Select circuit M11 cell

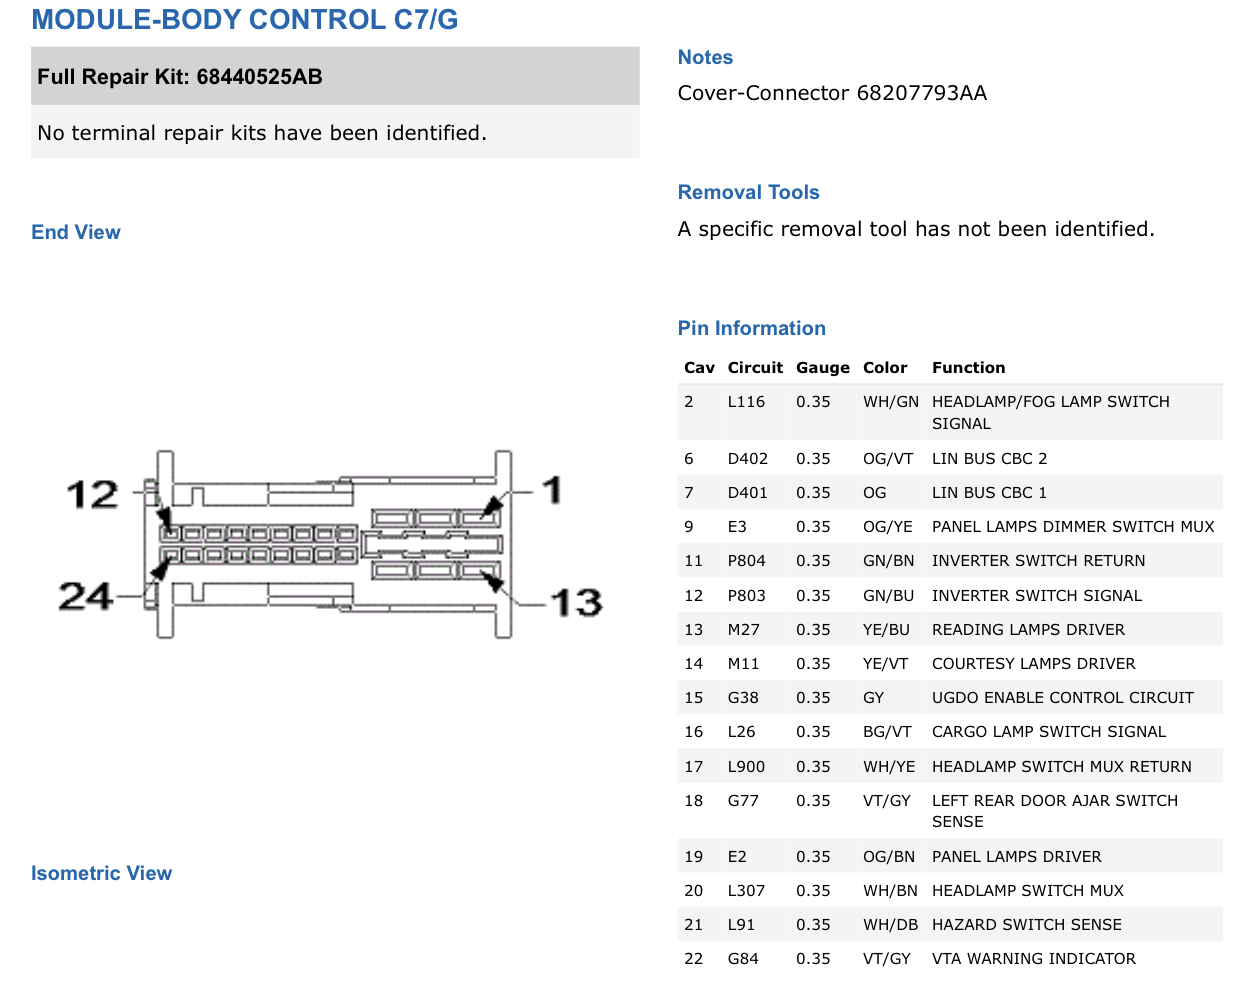[x=744, y=664]
